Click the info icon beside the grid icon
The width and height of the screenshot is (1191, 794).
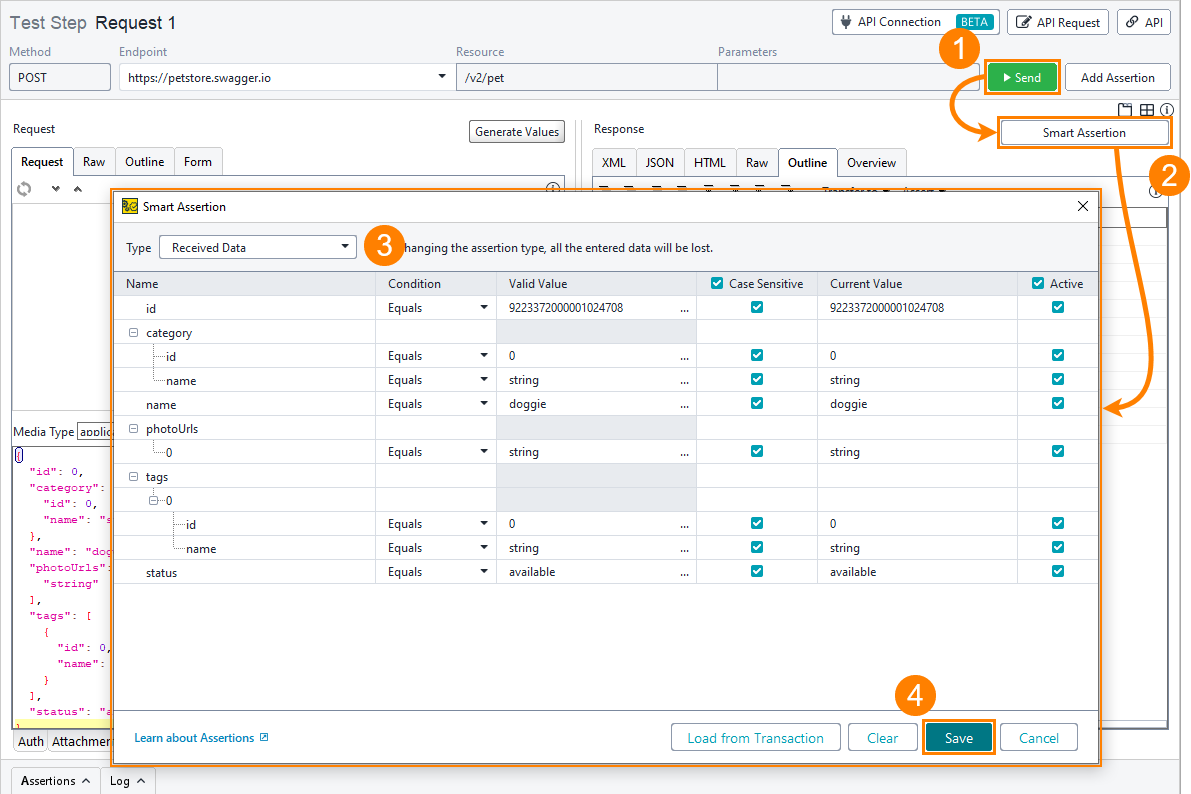[1167, 110]
